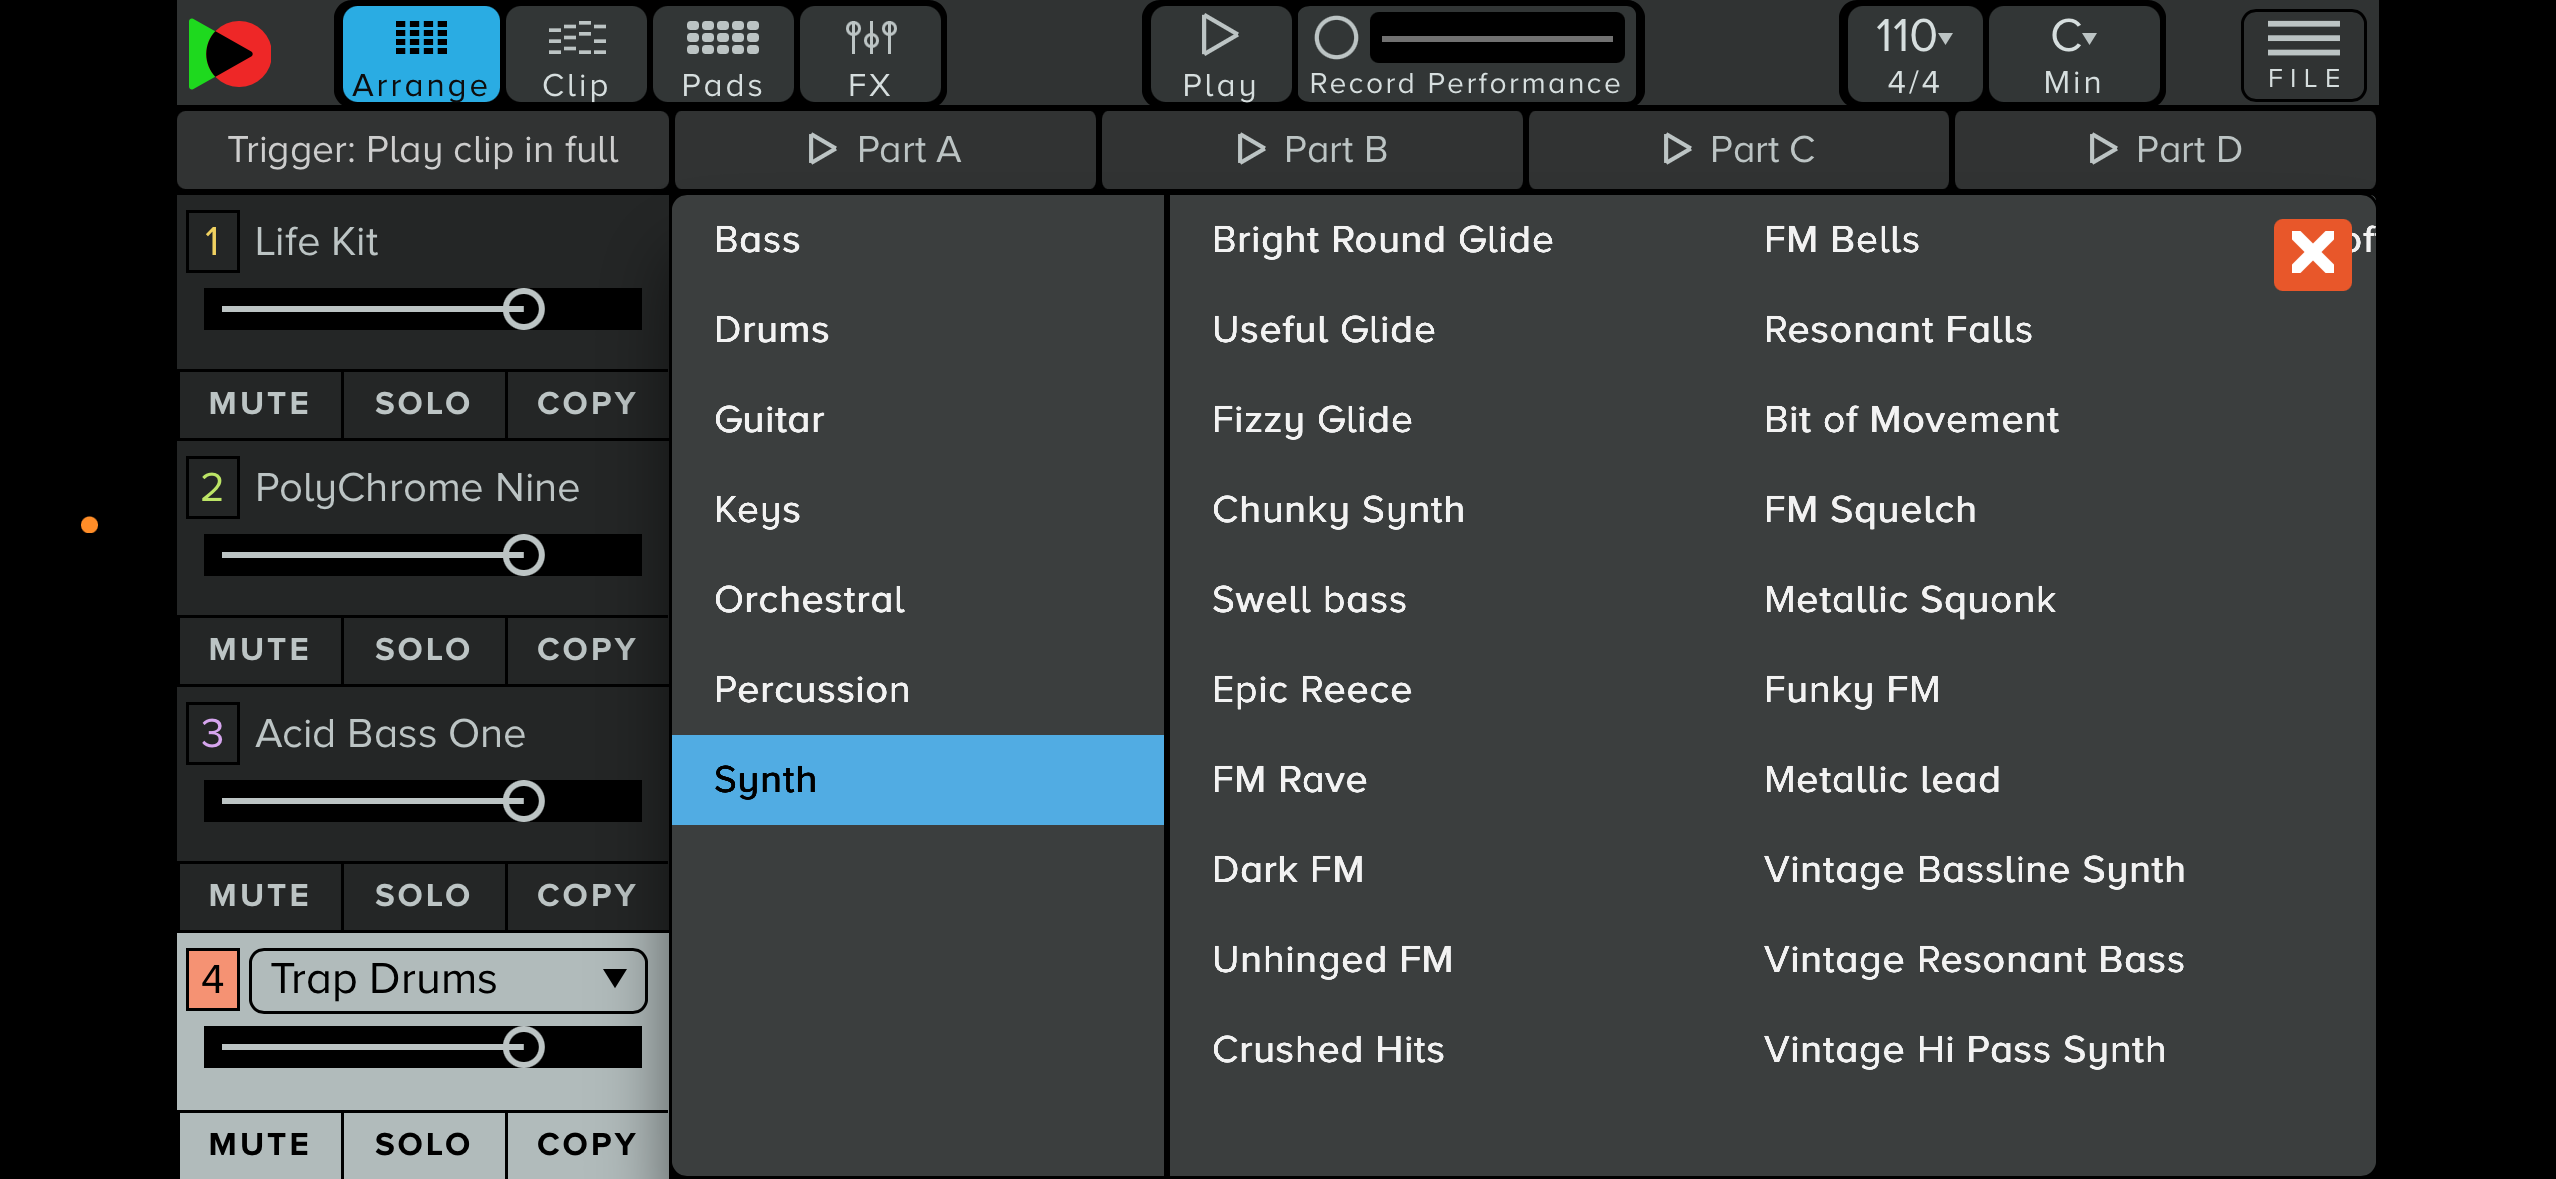Choose the Epic Reece preset
This screenshot has width=2556, height=1179.
[1312, 690]
